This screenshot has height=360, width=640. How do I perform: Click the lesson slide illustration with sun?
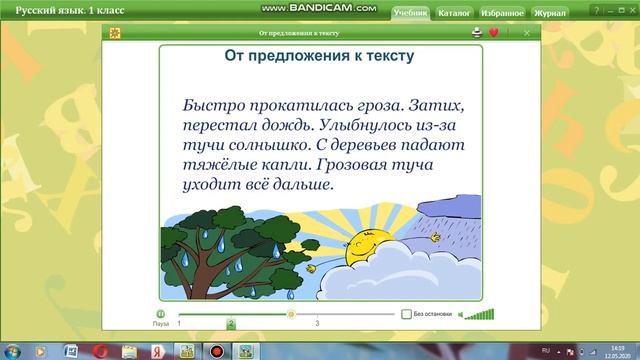(321, 248)
